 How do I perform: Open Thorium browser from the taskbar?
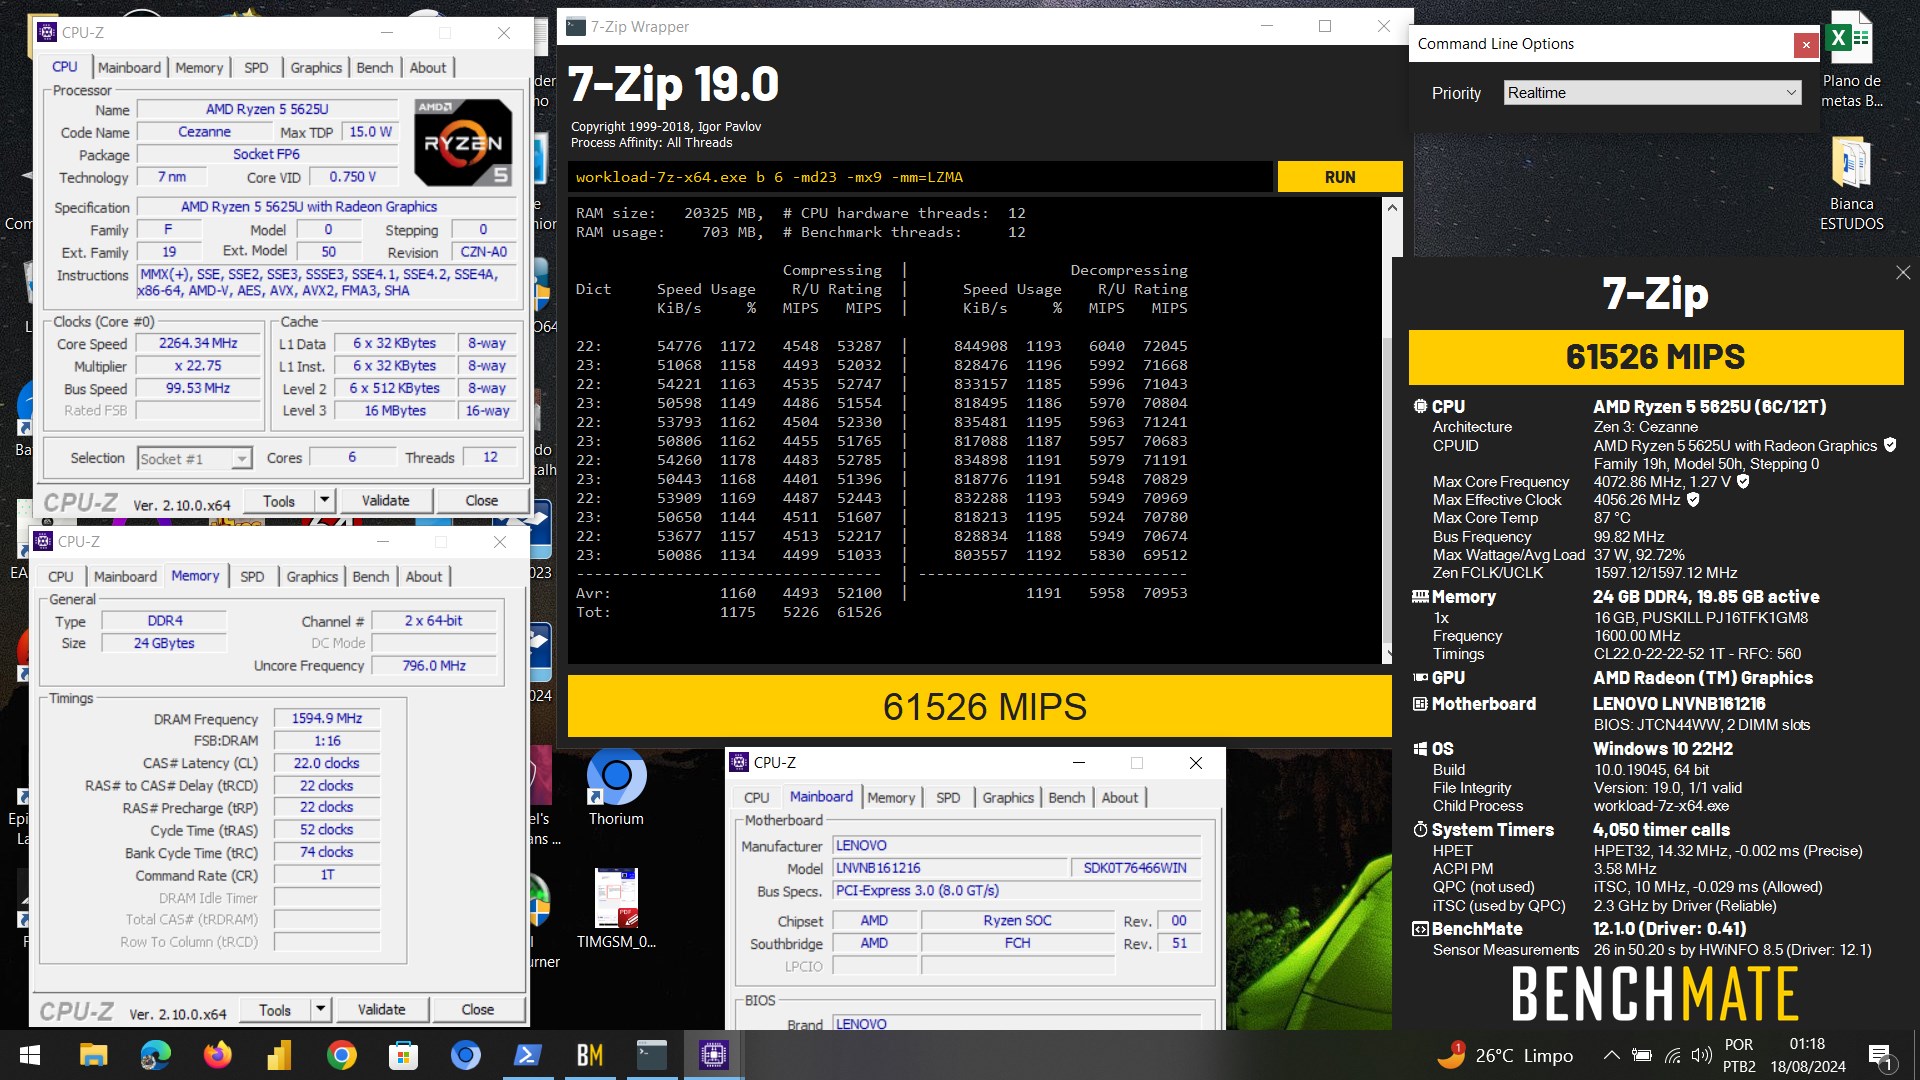465,1055
